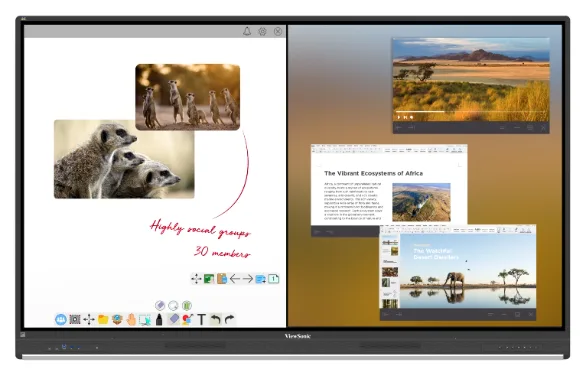Open the magic box resource tool
This screenshot has height=371, width=588.
(x=117, y=320)
